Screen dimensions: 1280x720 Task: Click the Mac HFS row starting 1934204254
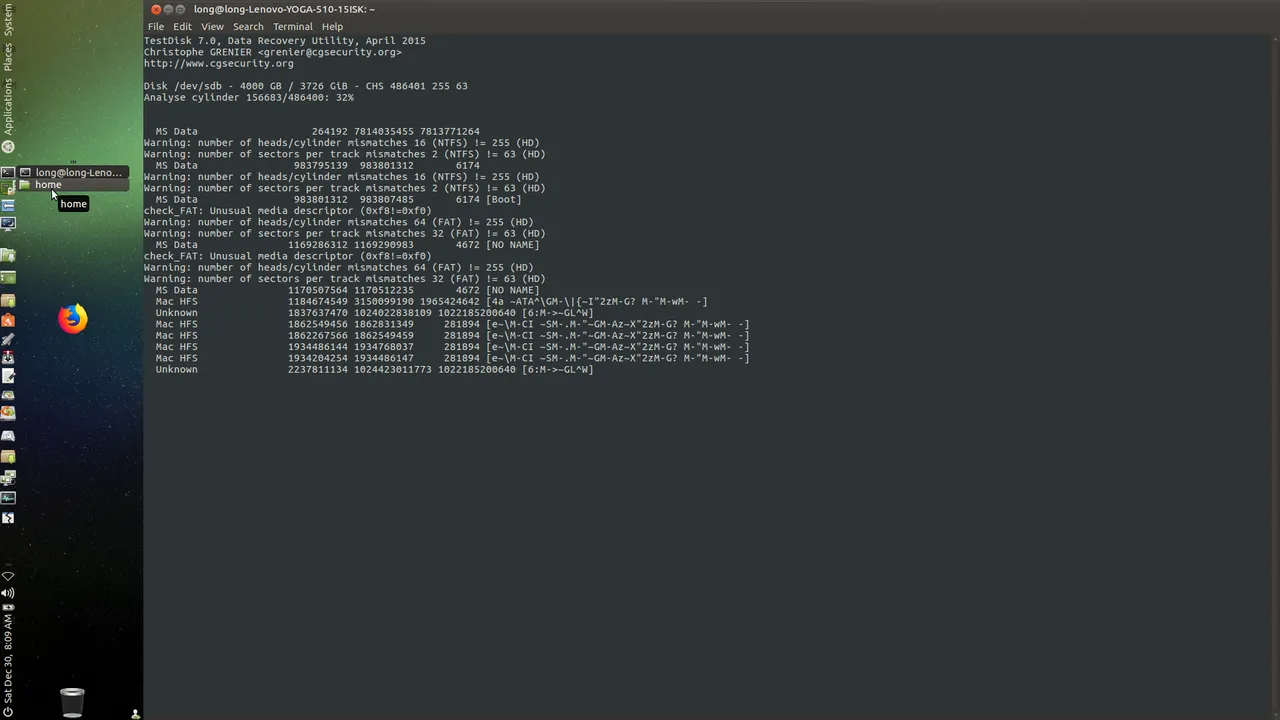point(452,358)
